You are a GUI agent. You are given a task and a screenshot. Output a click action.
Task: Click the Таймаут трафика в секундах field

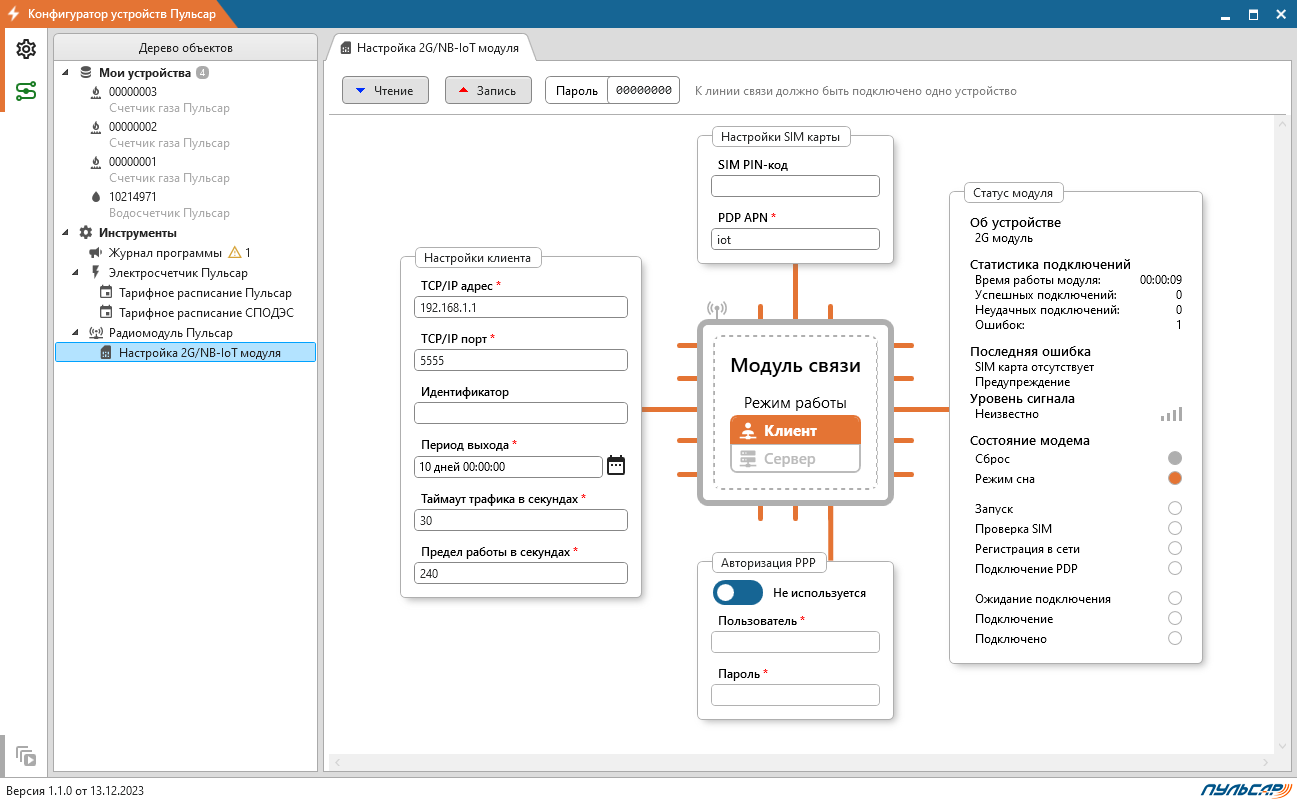click(x=520, y=520)
